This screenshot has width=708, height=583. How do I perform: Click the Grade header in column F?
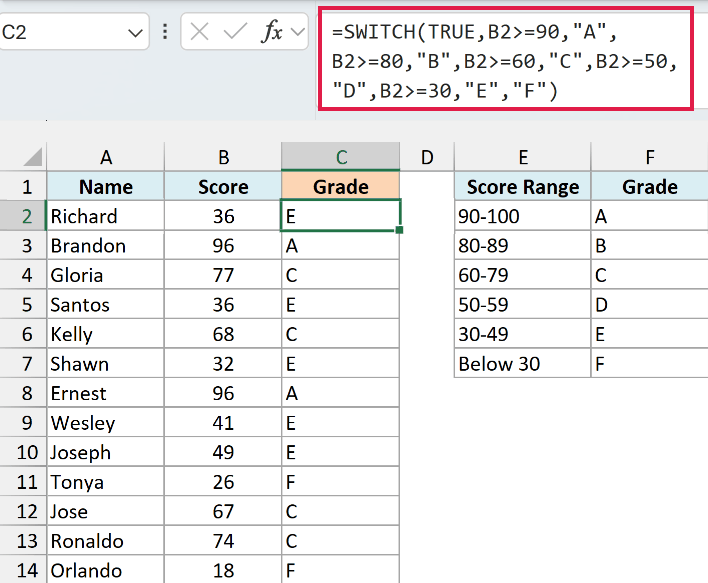point(649,187)
